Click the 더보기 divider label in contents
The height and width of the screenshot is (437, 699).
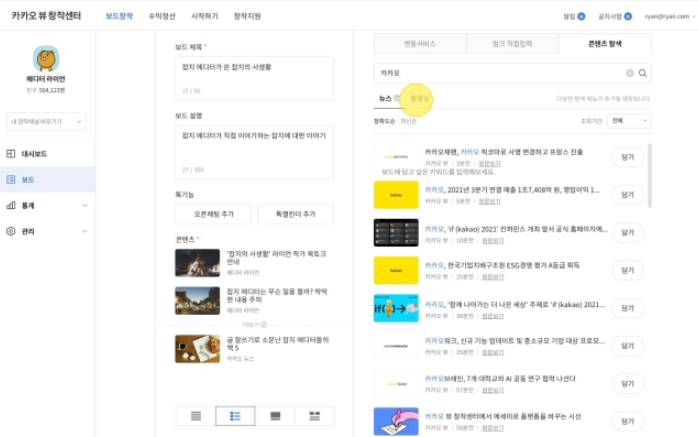(251, 325)
